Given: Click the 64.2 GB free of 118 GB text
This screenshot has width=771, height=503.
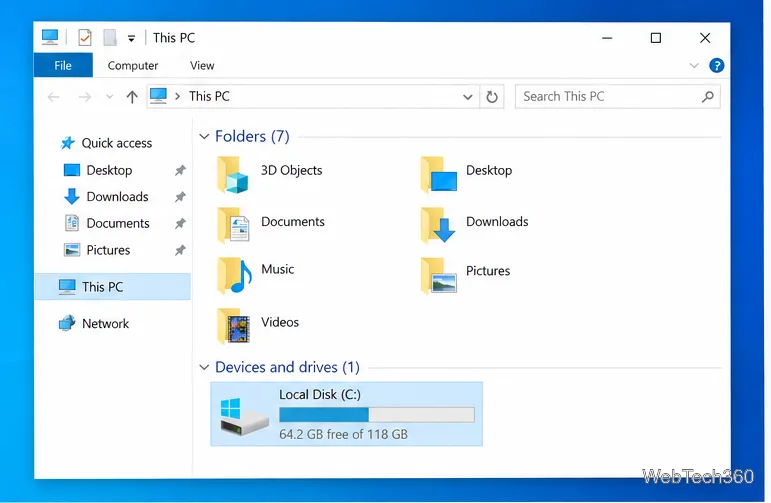Looking at the screenshot, I should (343, 434).
